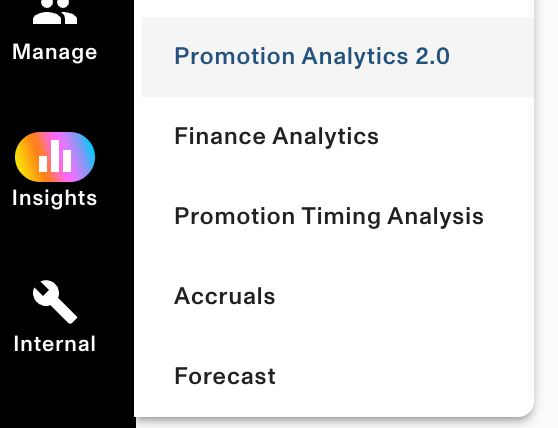Image resolution: width=558 pixels, height=428 pixels.
Task: Click the wrench head of Internal icon
Action: 46,292
